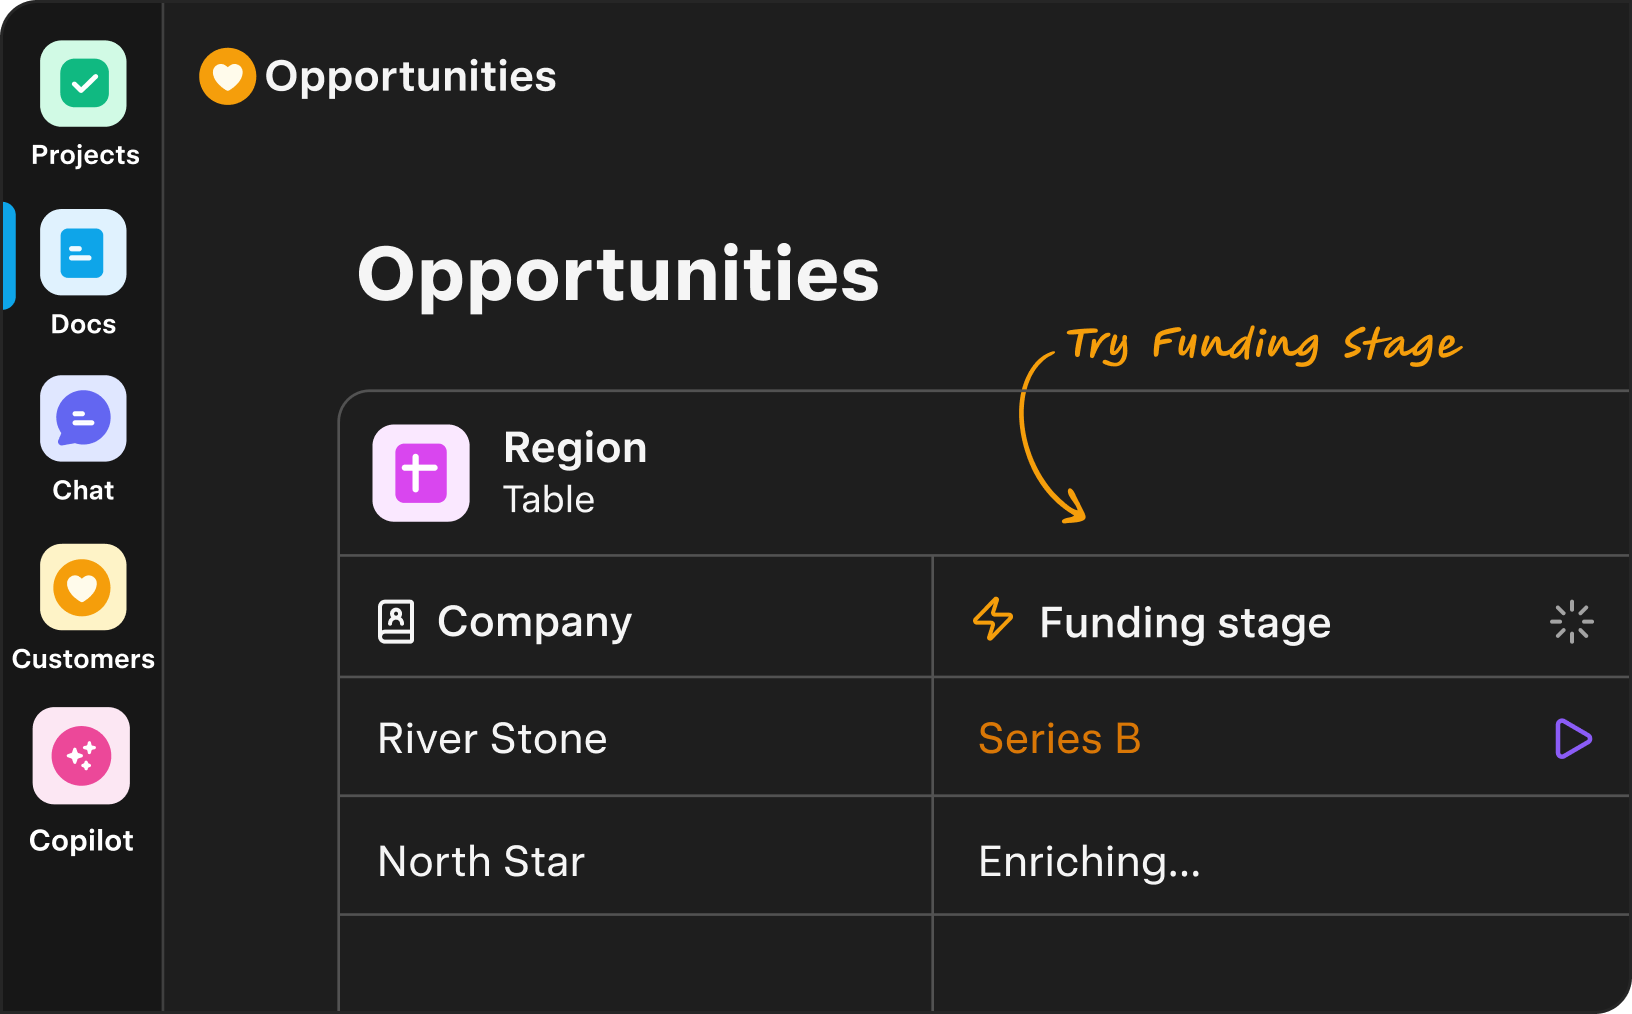Click the Company column contact icon
Screen dimensions: 1632x1014
click(x=396, y=622)
